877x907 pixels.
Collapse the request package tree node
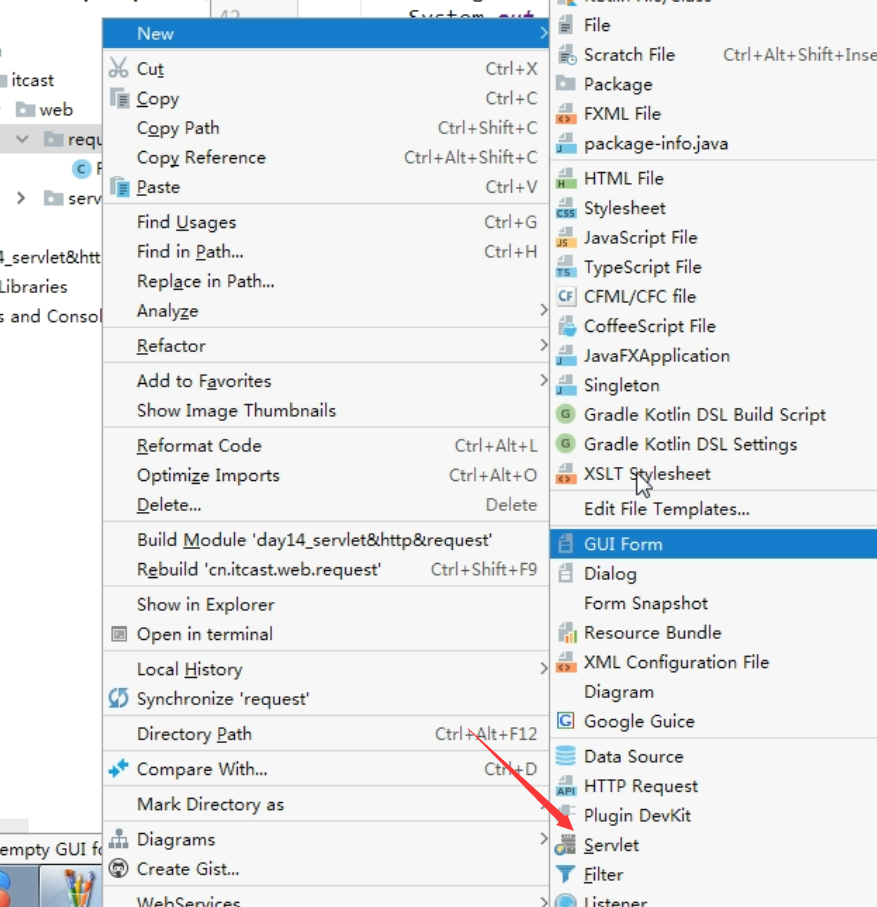(x=22, y=139)
